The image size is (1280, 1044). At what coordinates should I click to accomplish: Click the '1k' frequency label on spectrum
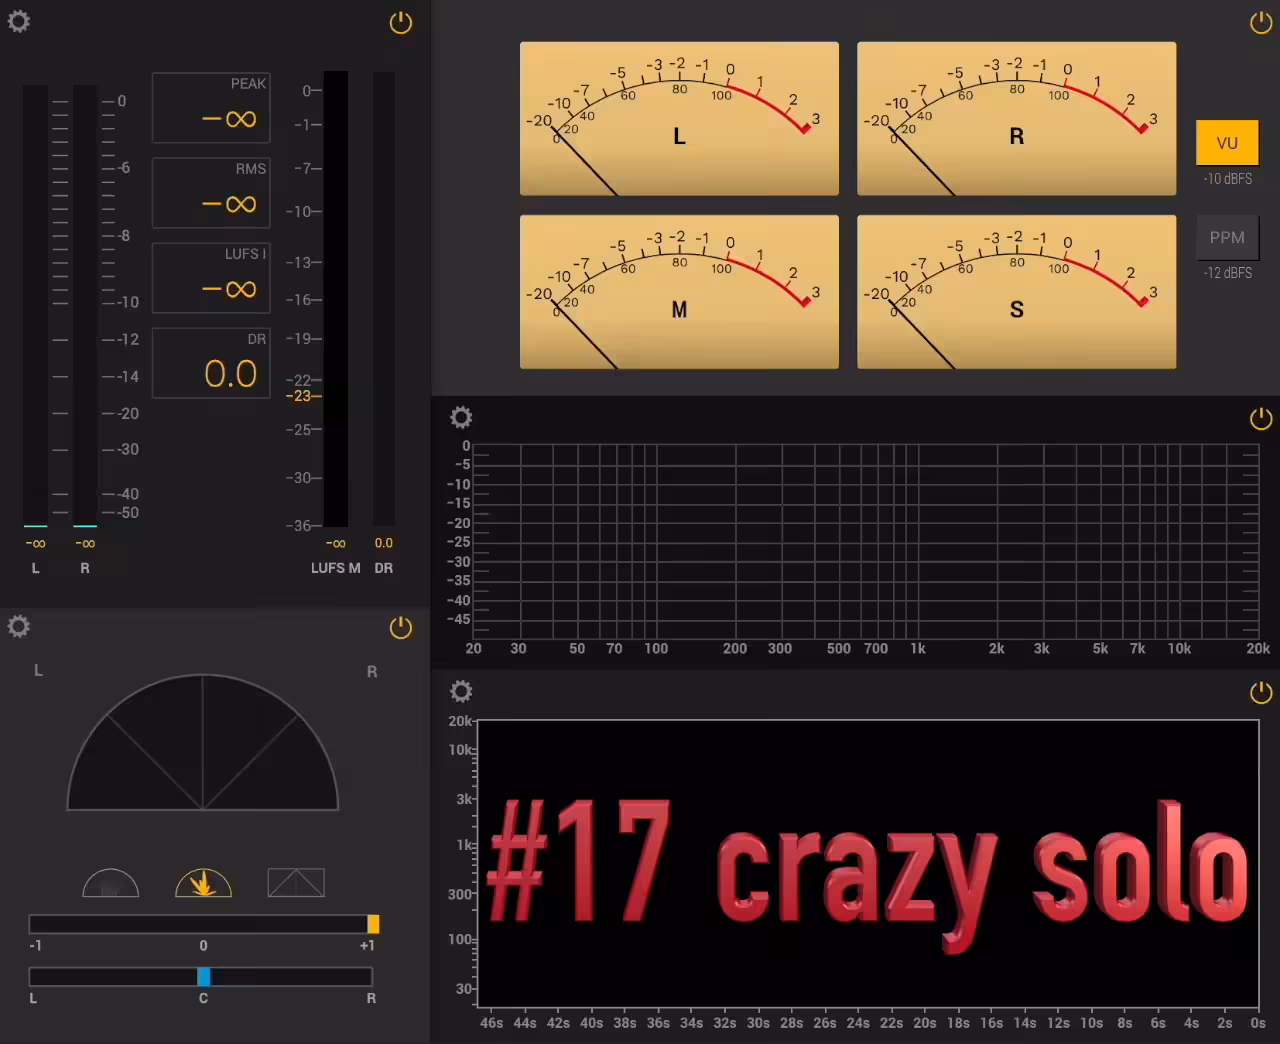point(918,649)
